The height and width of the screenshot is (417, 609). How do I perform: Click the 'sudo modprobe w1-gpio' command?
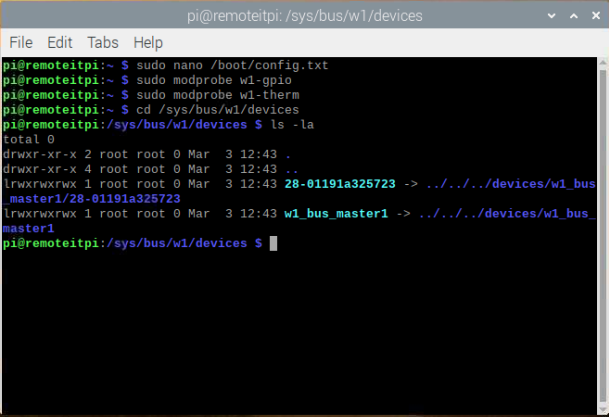pos(203,80)
